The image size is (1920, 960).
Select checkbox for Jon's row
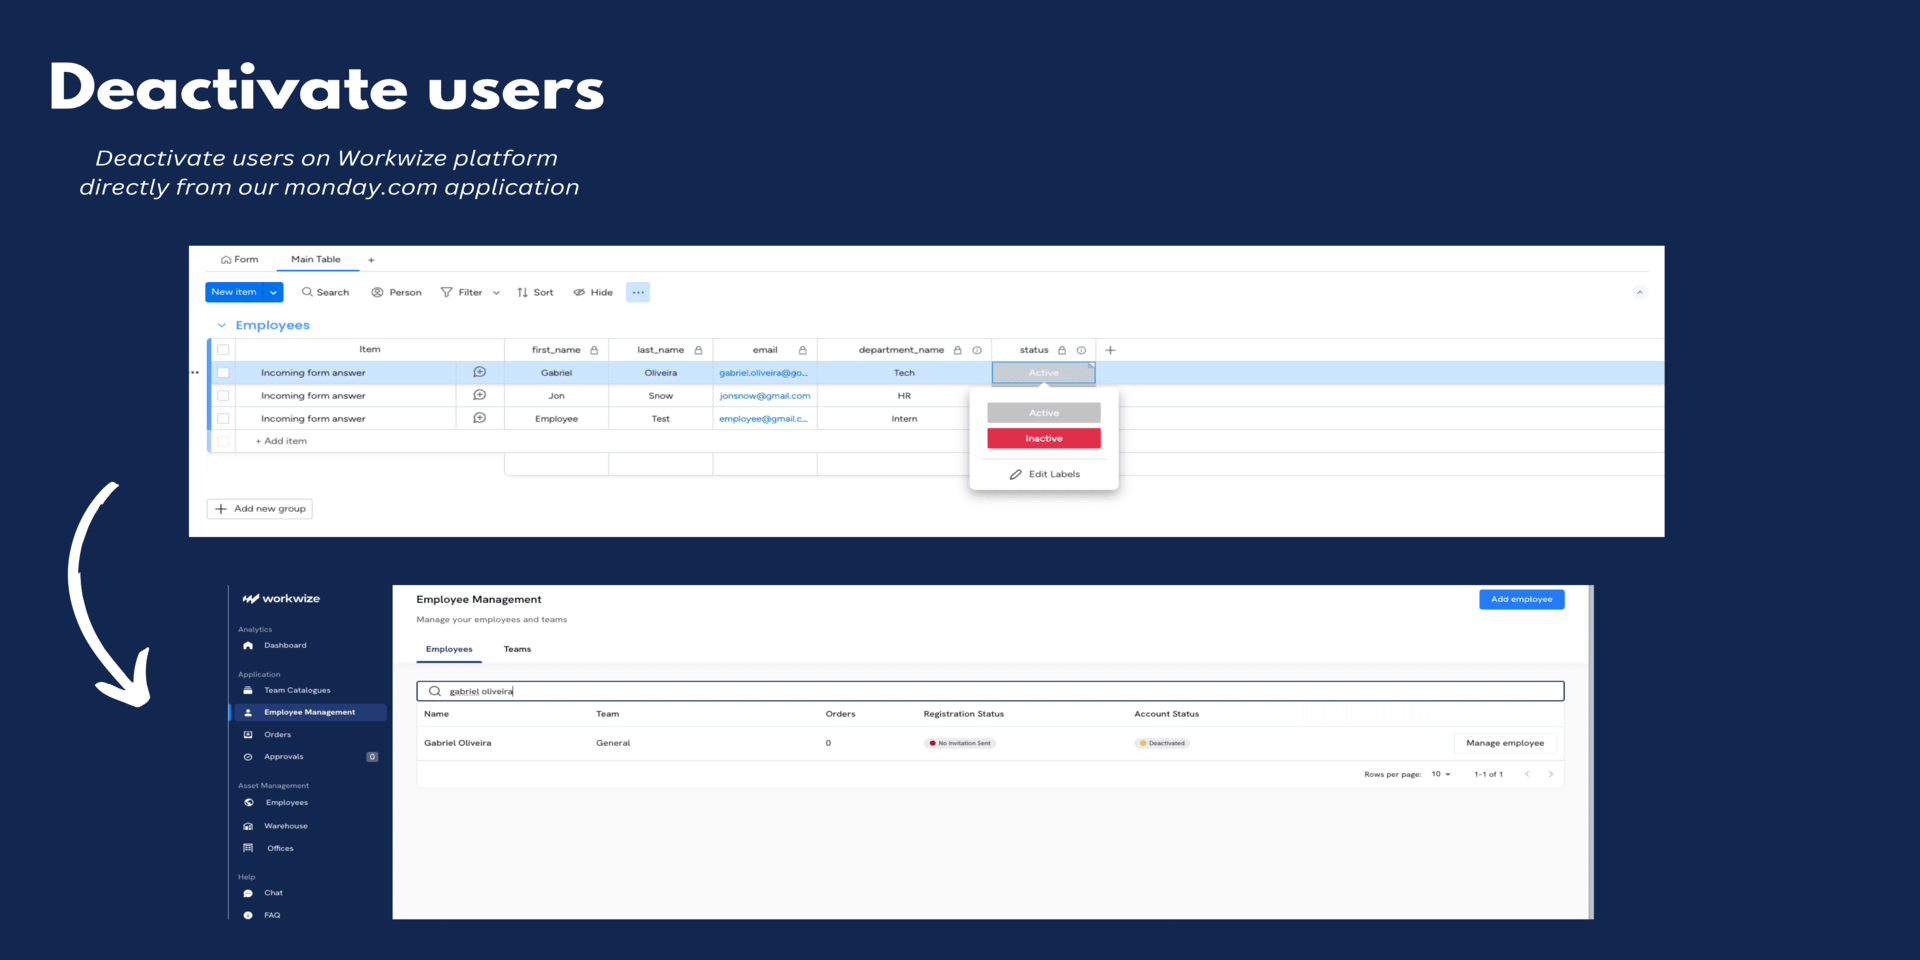pyautogui.click(x=223, y=396)
